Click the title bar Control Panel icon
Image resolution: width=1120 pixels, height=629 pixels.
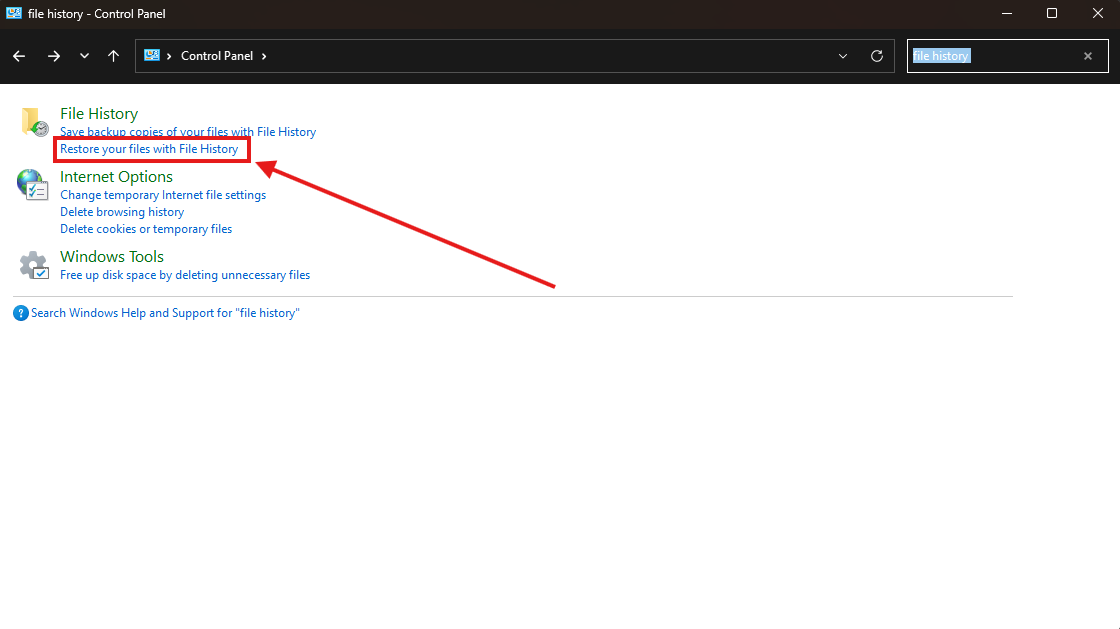pos(14,13)
